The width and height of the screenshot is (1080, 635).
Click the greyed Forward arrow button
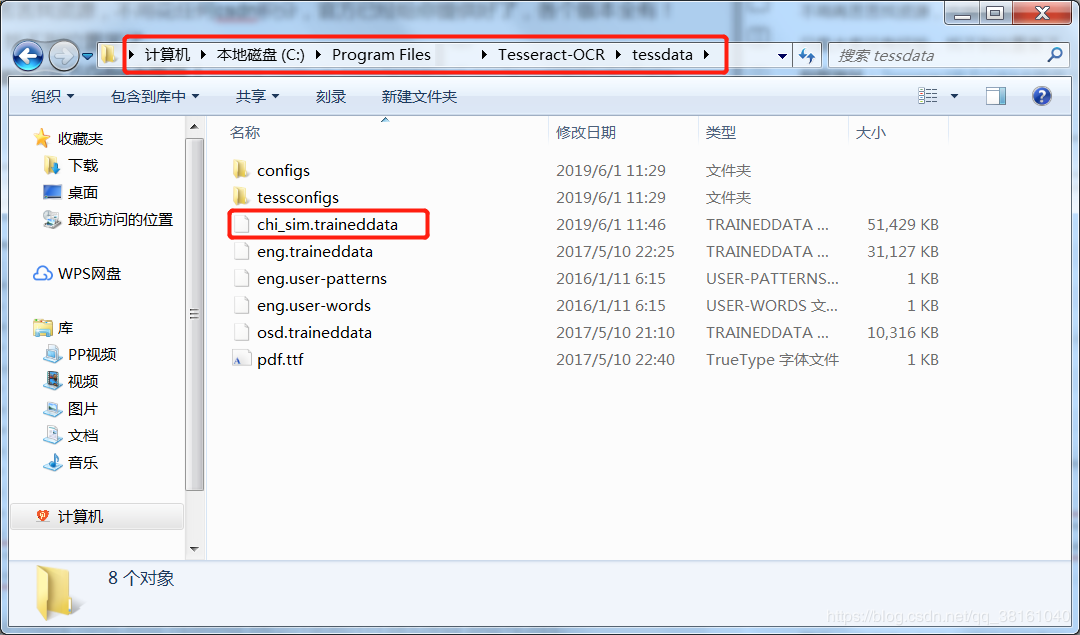[63, 56]
